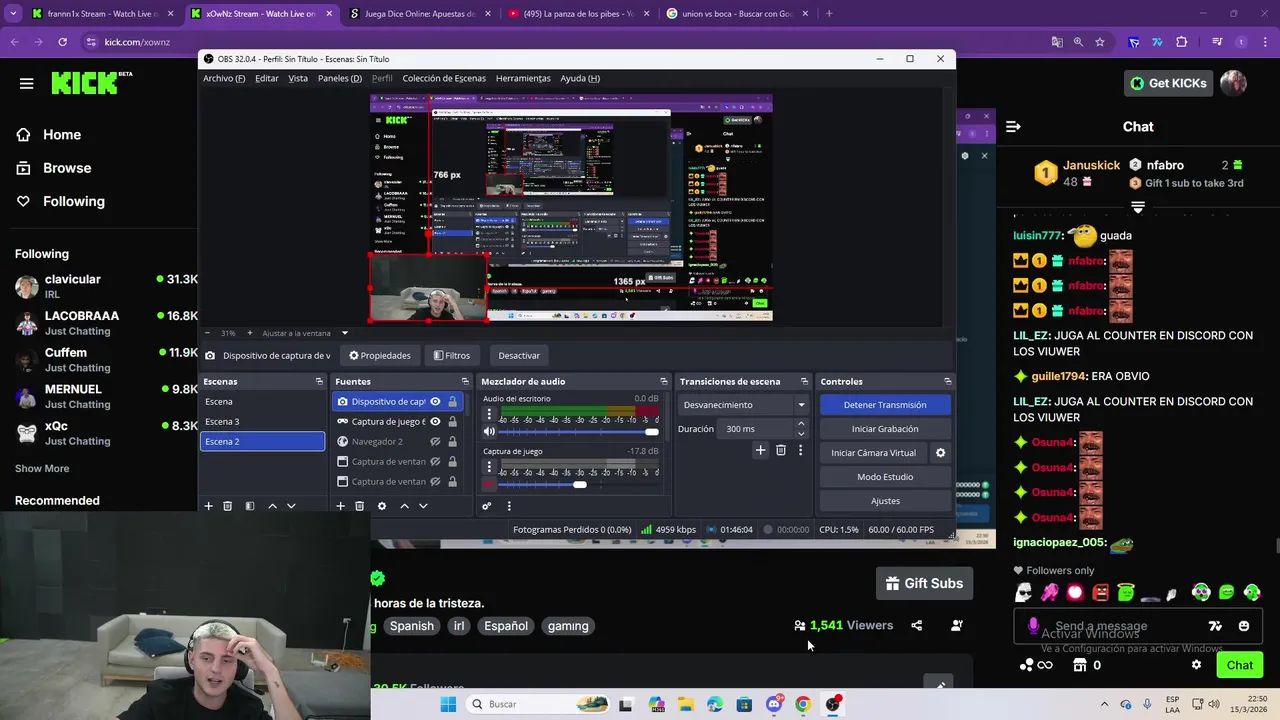This screenshot has height=720, width=1280.
Task: Unmute Captura de juego audio speaker icon
Action: pyautogui.click(x=489, y=484)
